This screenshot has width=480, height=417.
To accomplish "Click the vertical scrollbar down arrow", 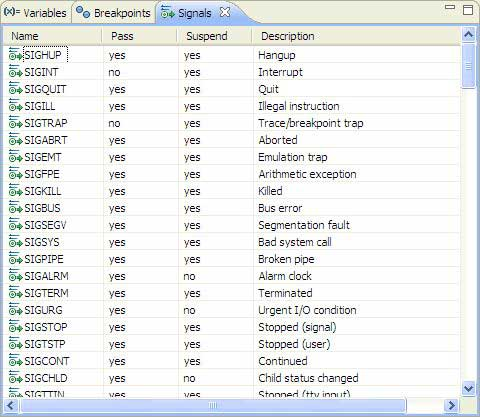I will pos(469,388).
